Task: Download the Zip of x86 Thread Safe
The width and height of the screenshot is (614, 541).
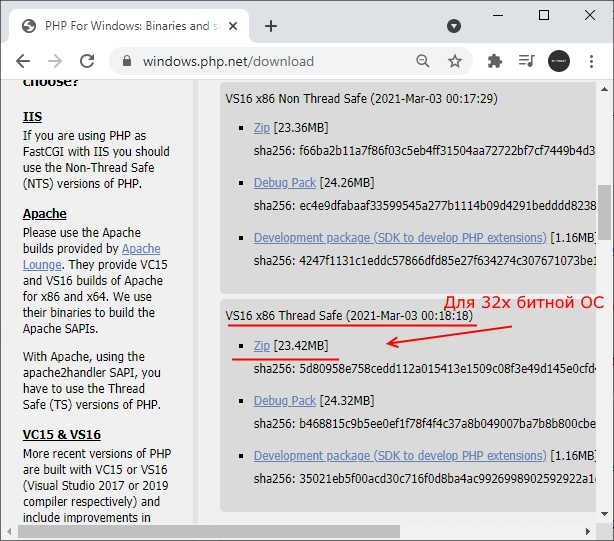Action: tap(262, 346)
